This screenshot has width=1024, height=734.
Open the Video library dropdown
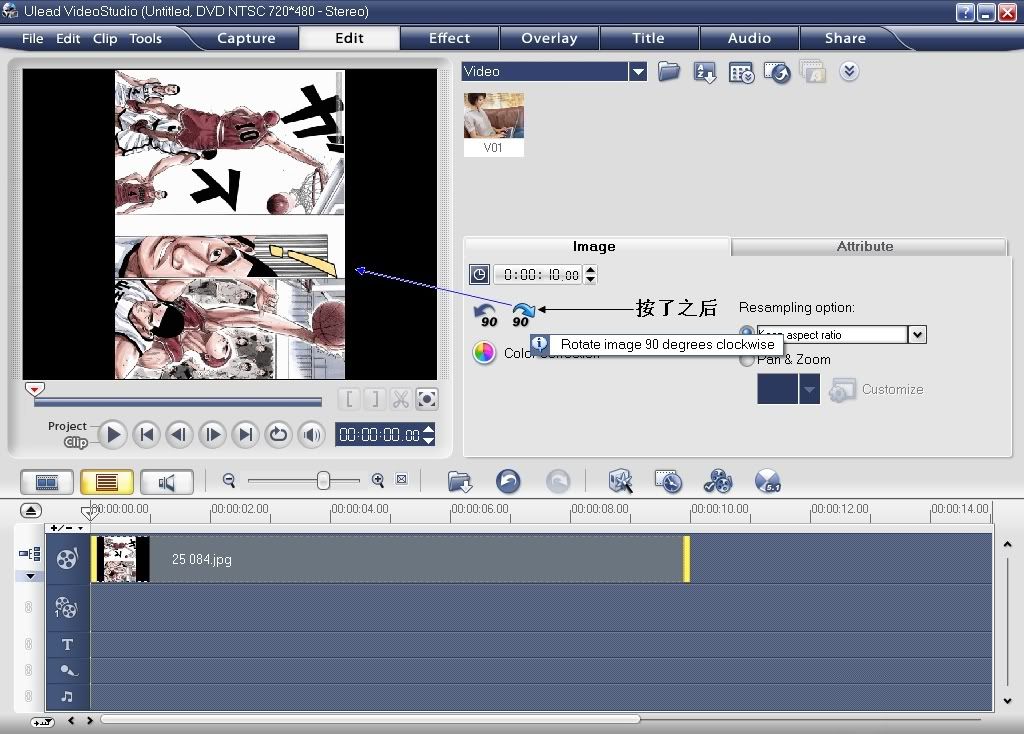638,72
